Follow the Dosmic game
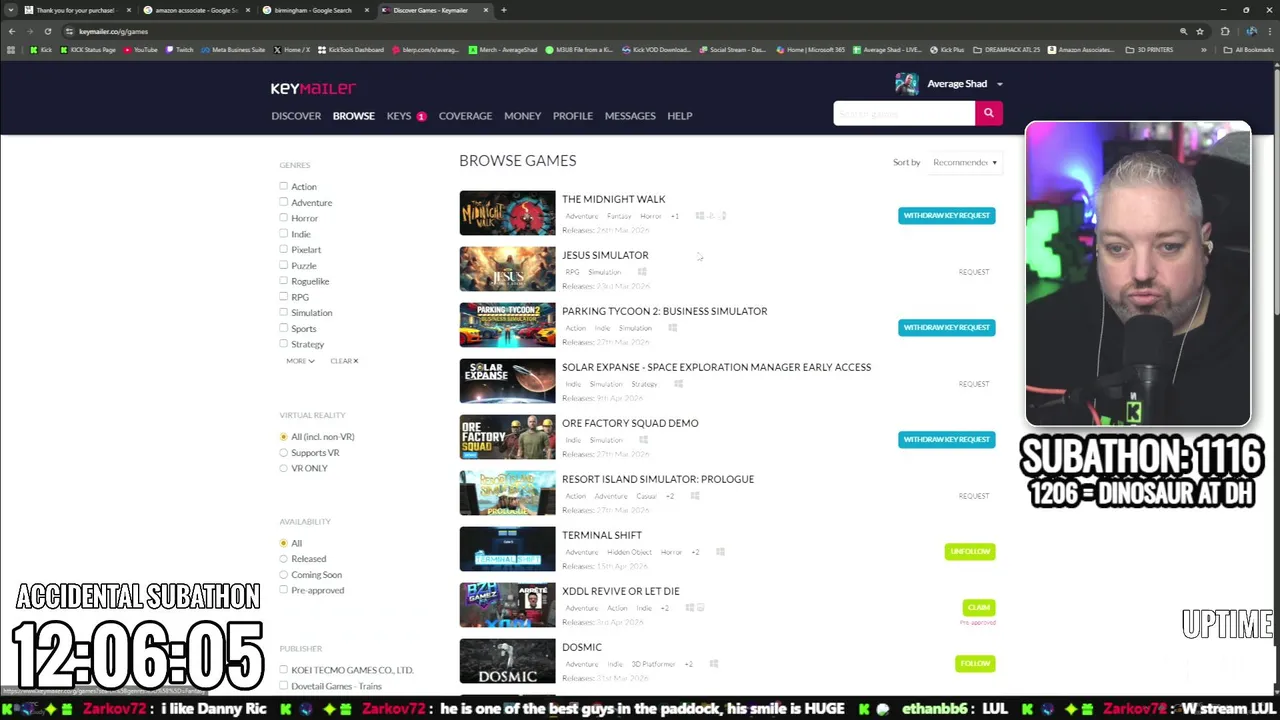The height and width of the screenshot is (720, 1280). (x=975, y=663)
